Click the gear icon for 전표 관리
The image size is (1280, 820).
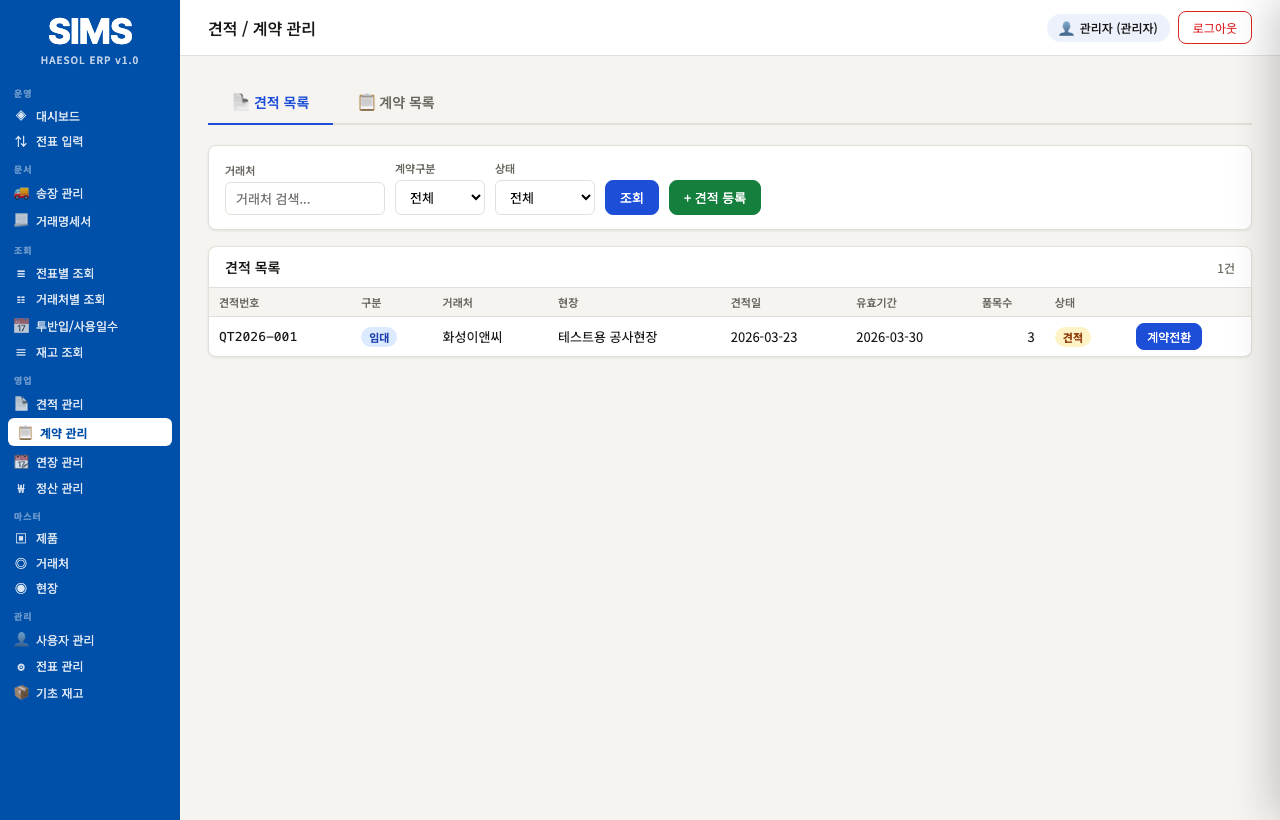pyautogui.click(x=21, y=666)
